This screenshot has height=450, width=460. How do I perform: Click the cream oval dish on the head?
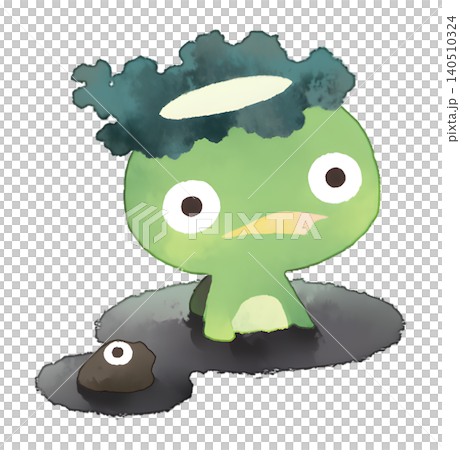tap(225, 97)
